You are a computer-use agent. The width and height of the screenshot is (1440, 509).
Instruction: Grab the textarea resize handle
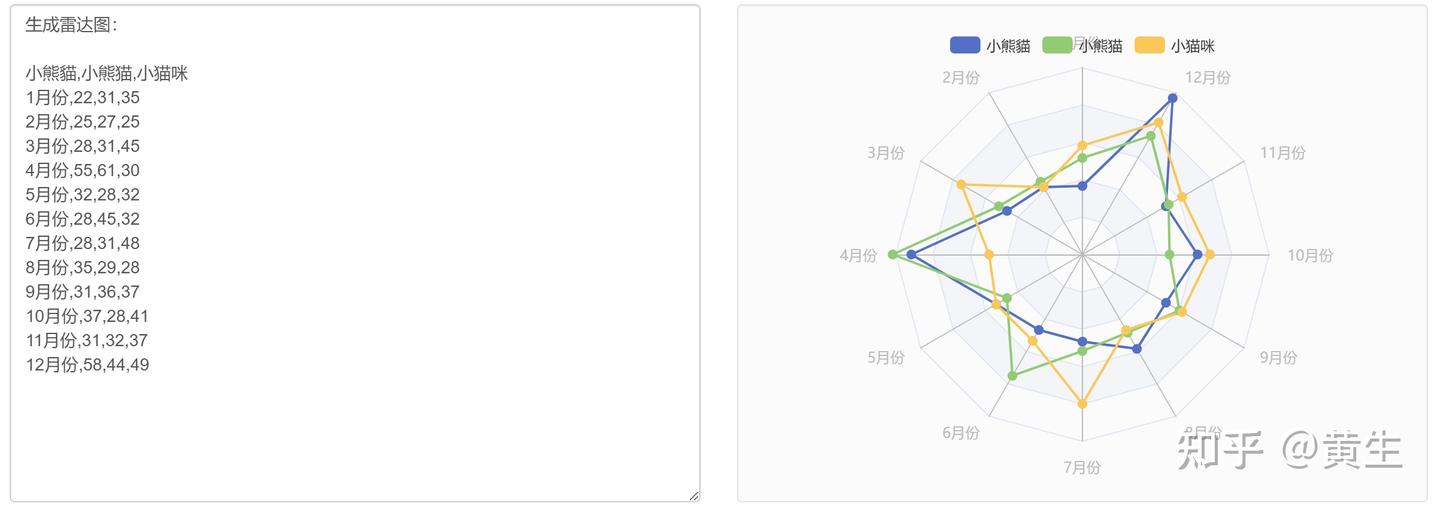(x=693, y=495)
